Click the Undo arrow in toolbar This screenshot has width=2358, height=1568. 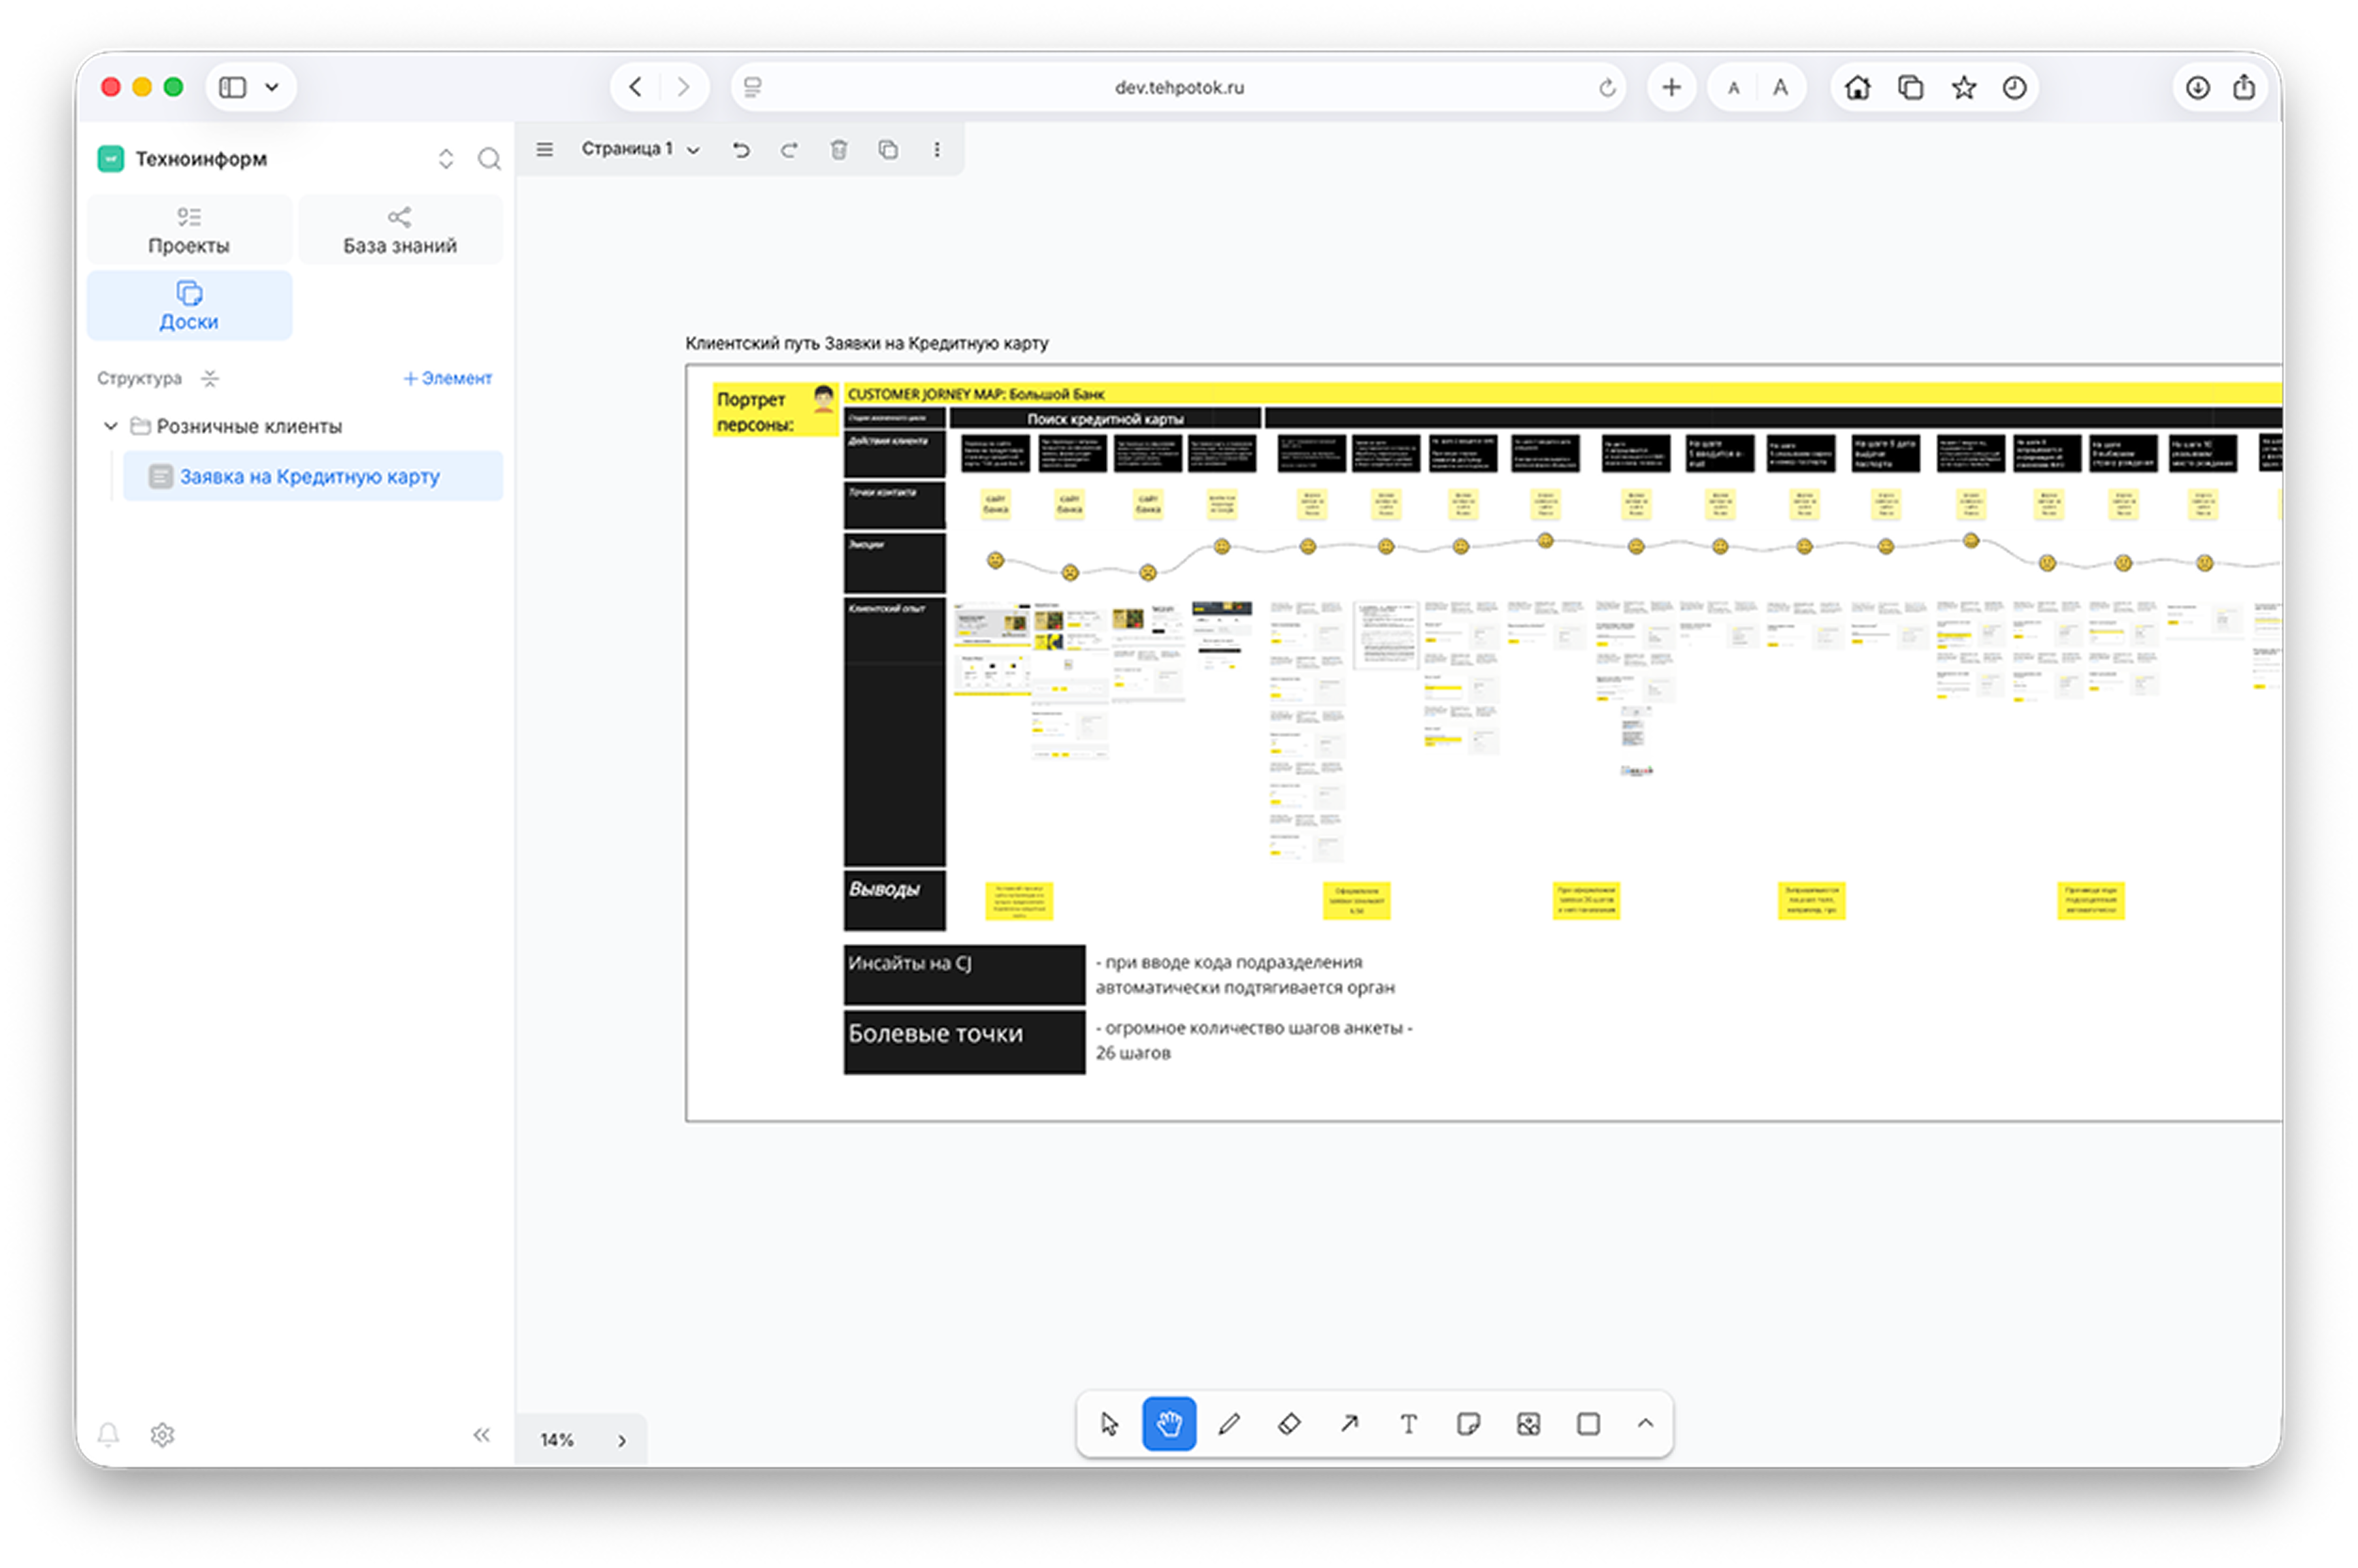coord(741,149)
